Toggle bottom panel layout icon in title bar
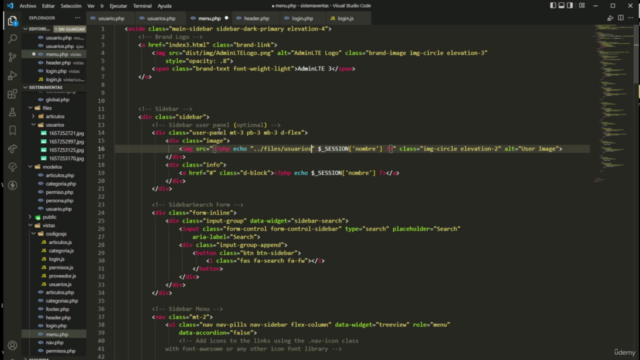 coord(562,6)
